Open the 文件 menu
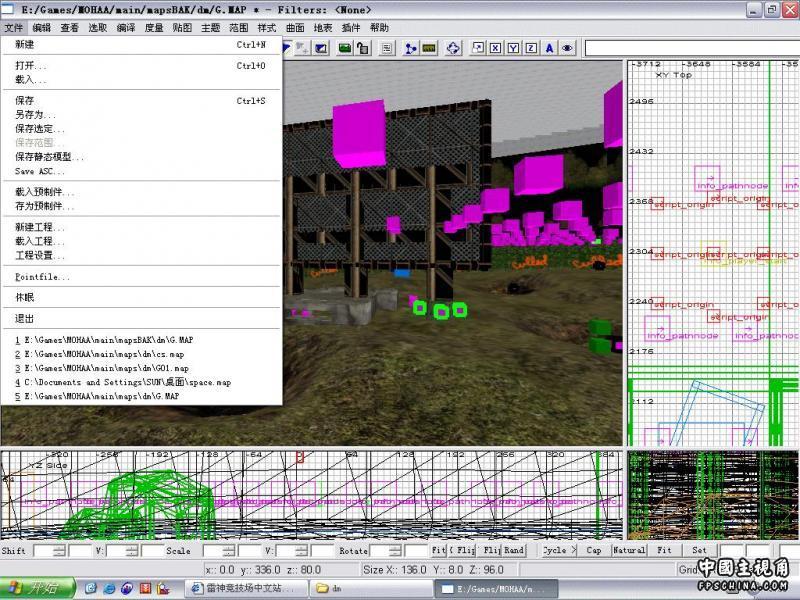800x600 pixels. pos(14,28)
